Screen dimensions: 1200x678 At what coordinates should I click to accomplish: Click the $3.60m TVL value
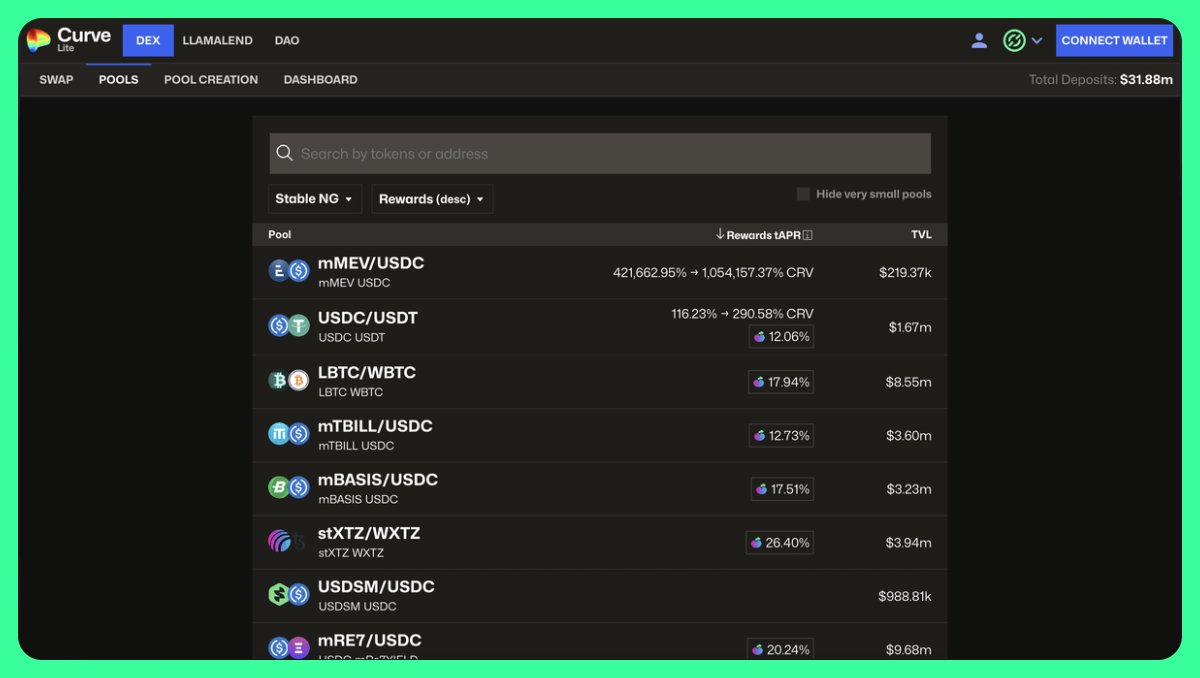point(909,435)
